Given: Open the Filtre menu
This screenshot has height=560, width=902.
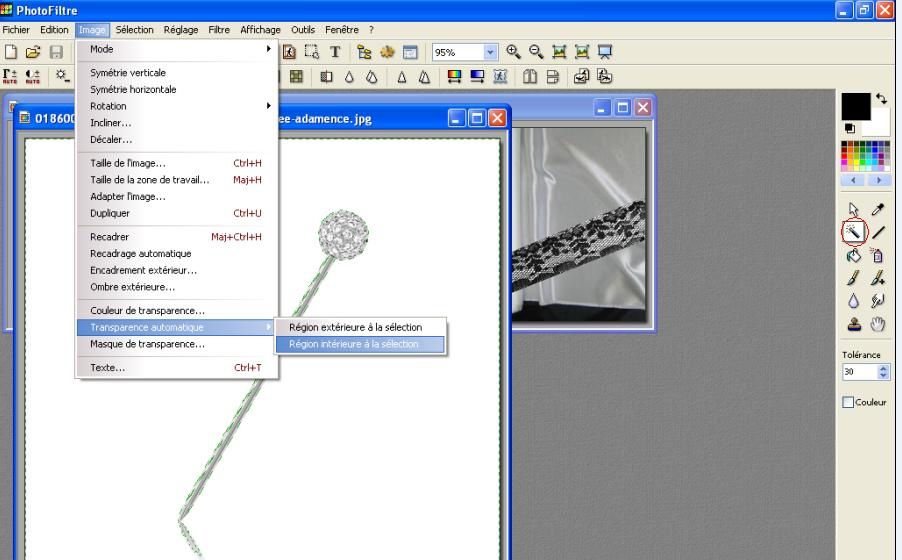Looking at the screenshot, I should 219,29.
